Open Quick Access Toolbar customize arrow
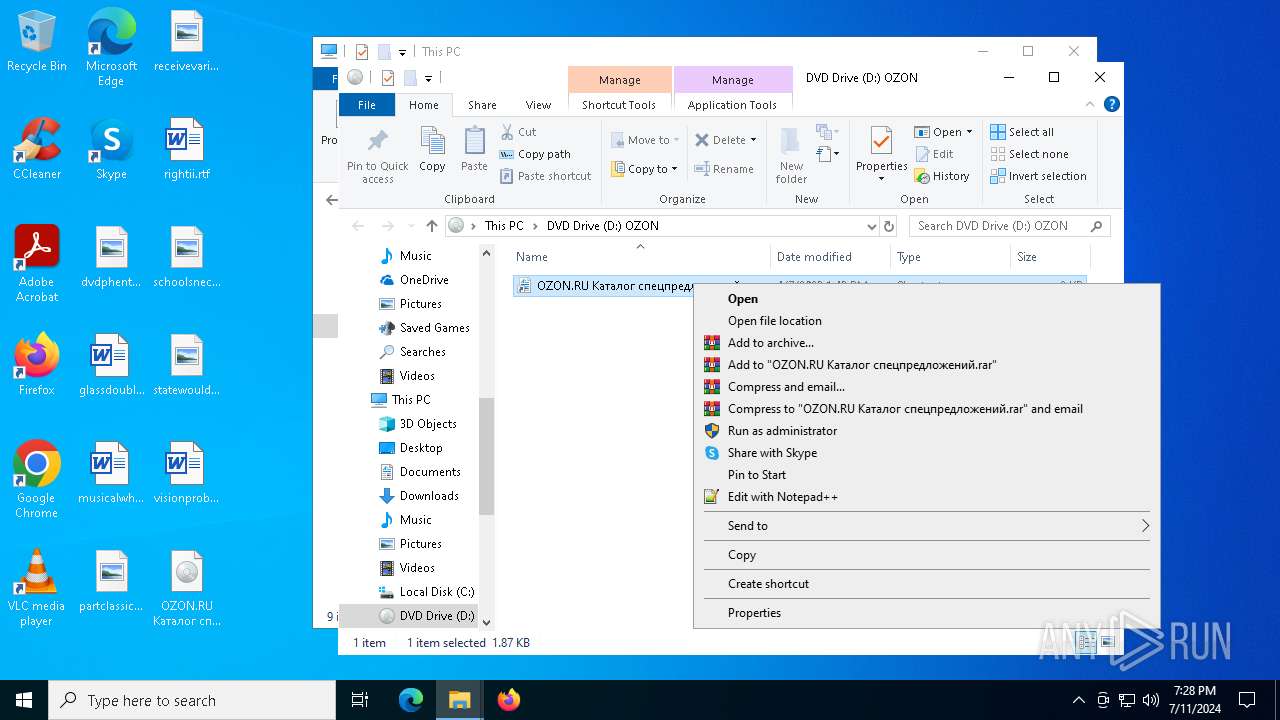 [428, 78]
